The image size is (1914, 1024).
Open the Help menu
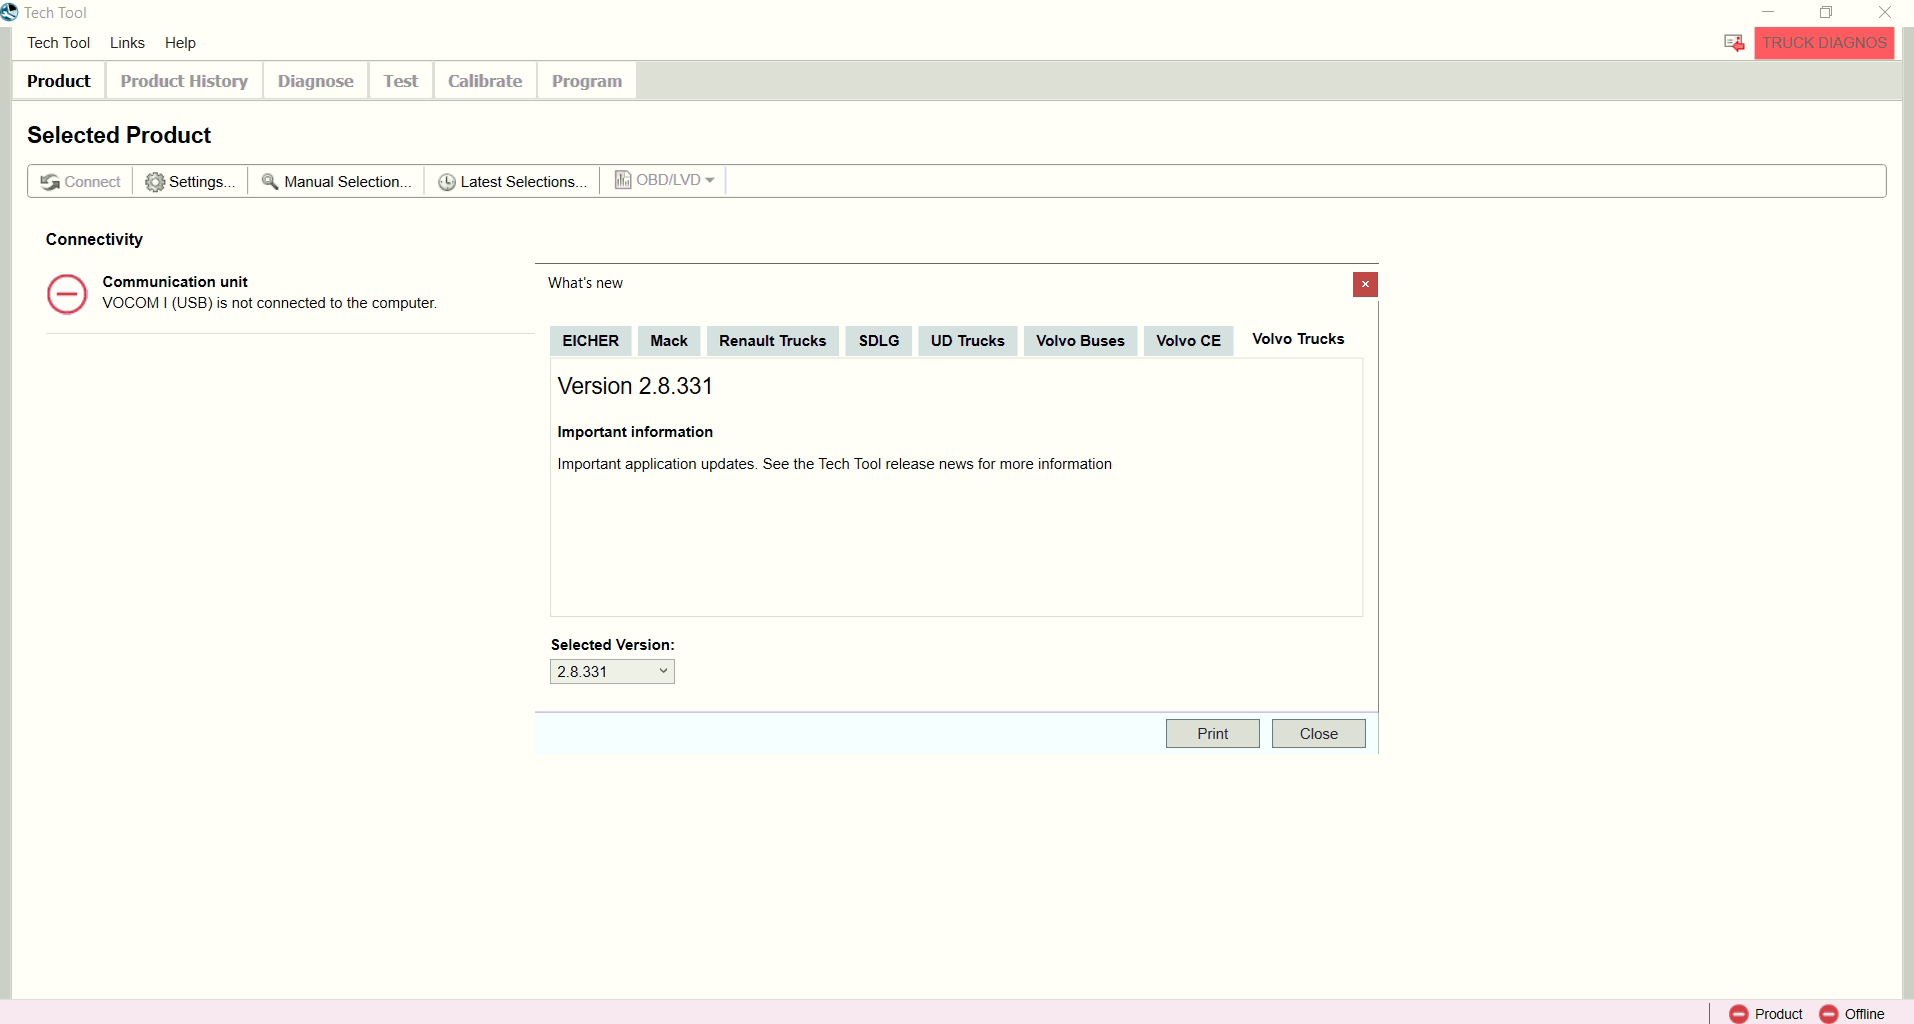pyautogui.click(x=180, y=43)
